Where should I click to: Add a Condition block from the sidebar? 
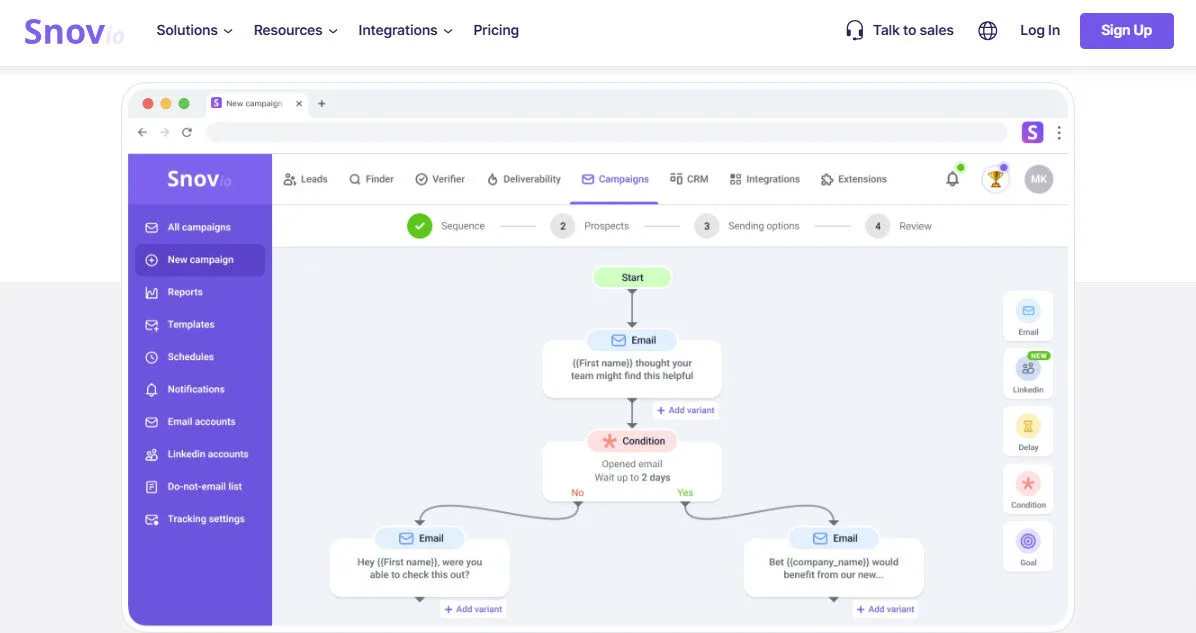1028,488
